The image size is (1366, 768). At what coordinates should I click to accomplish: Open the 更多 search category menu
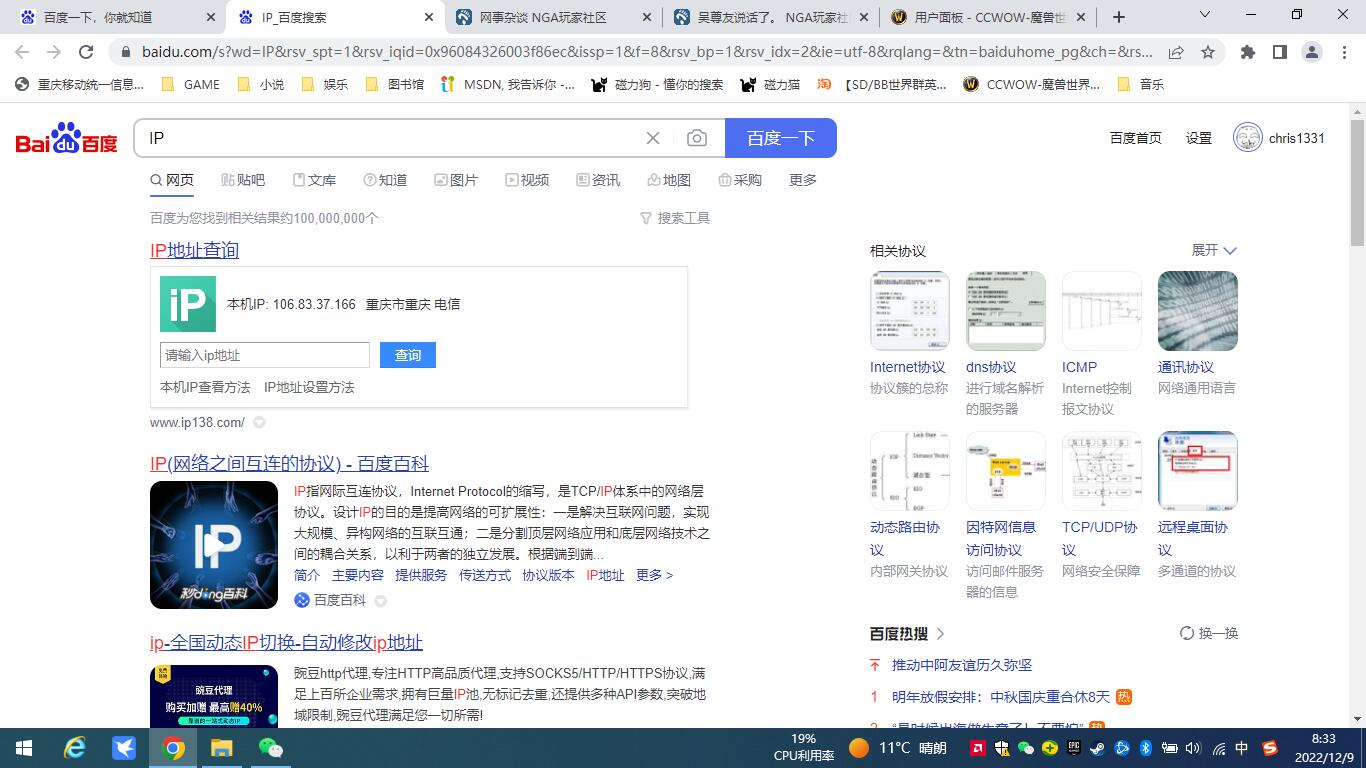click(x=801, y=180)
